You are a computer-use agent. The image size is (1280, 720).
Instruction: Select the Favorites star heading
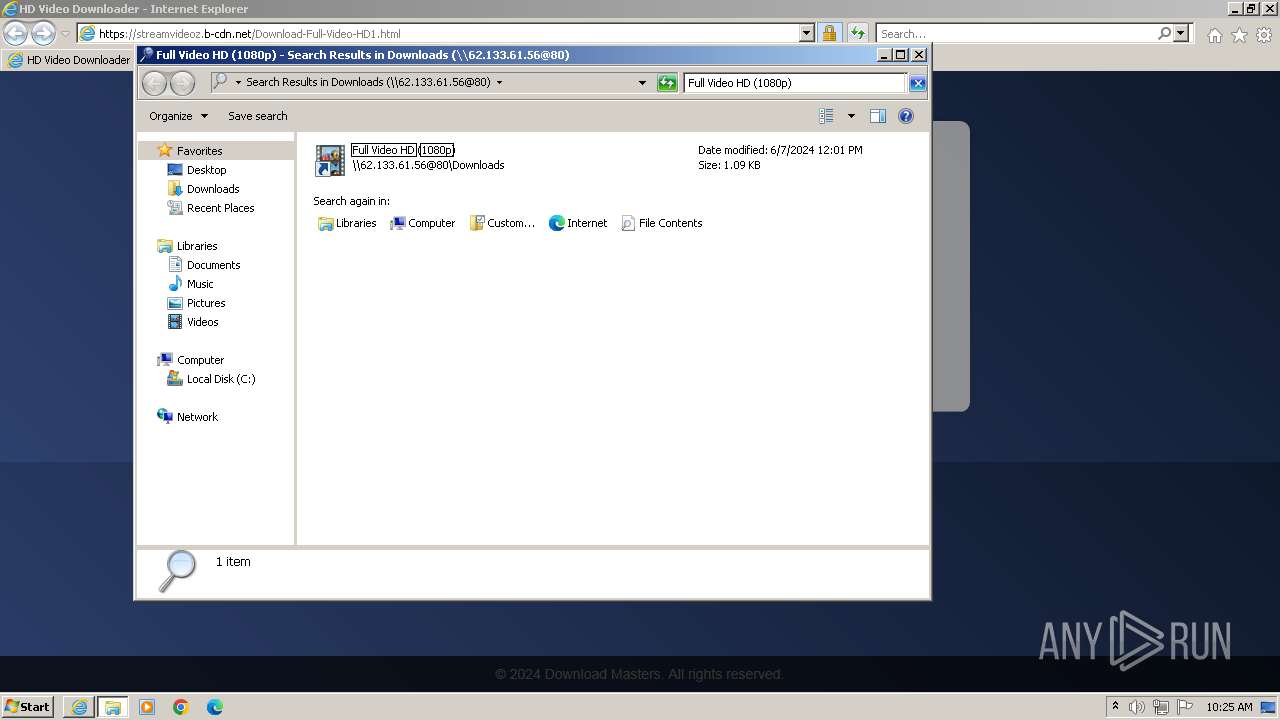click(199, 151)
